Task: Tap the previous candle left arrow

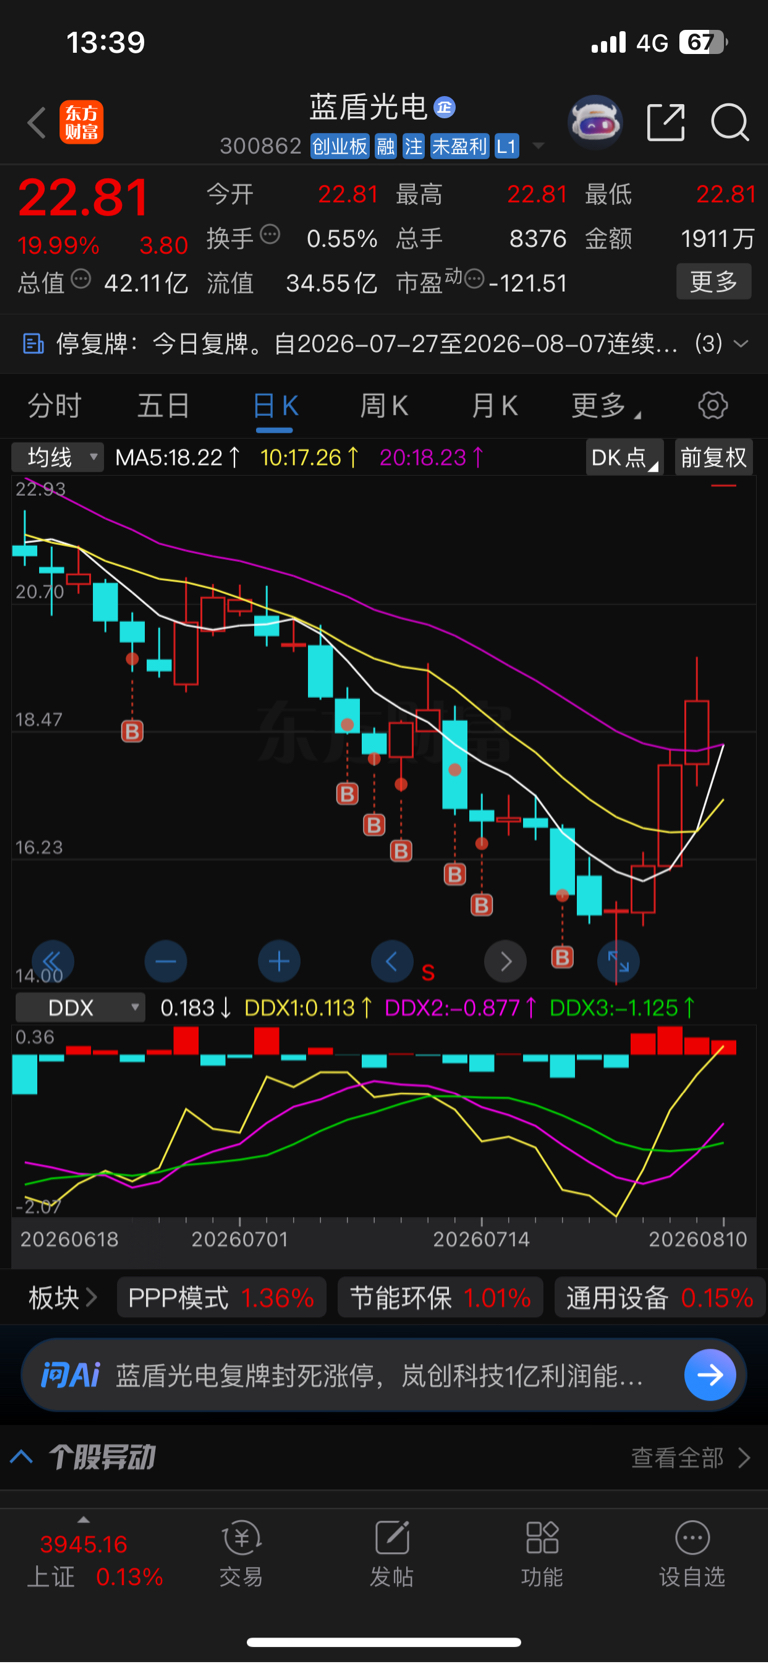Action: point(392,962)
